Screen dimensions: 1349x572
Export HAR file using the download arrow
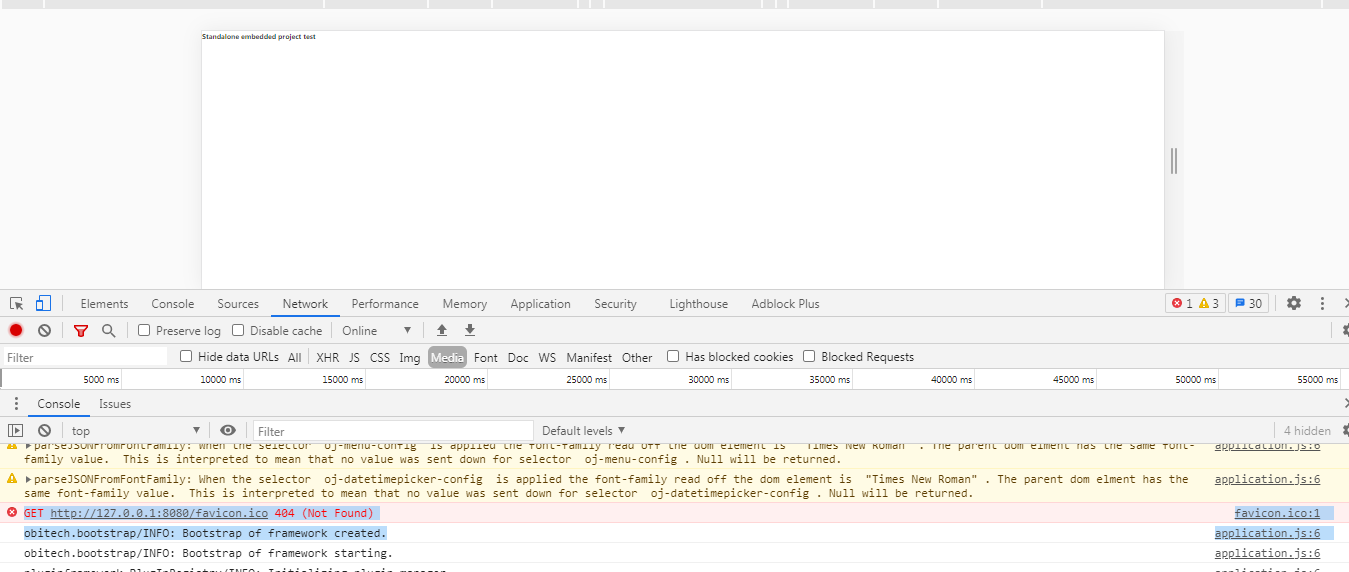pos(470,330)
